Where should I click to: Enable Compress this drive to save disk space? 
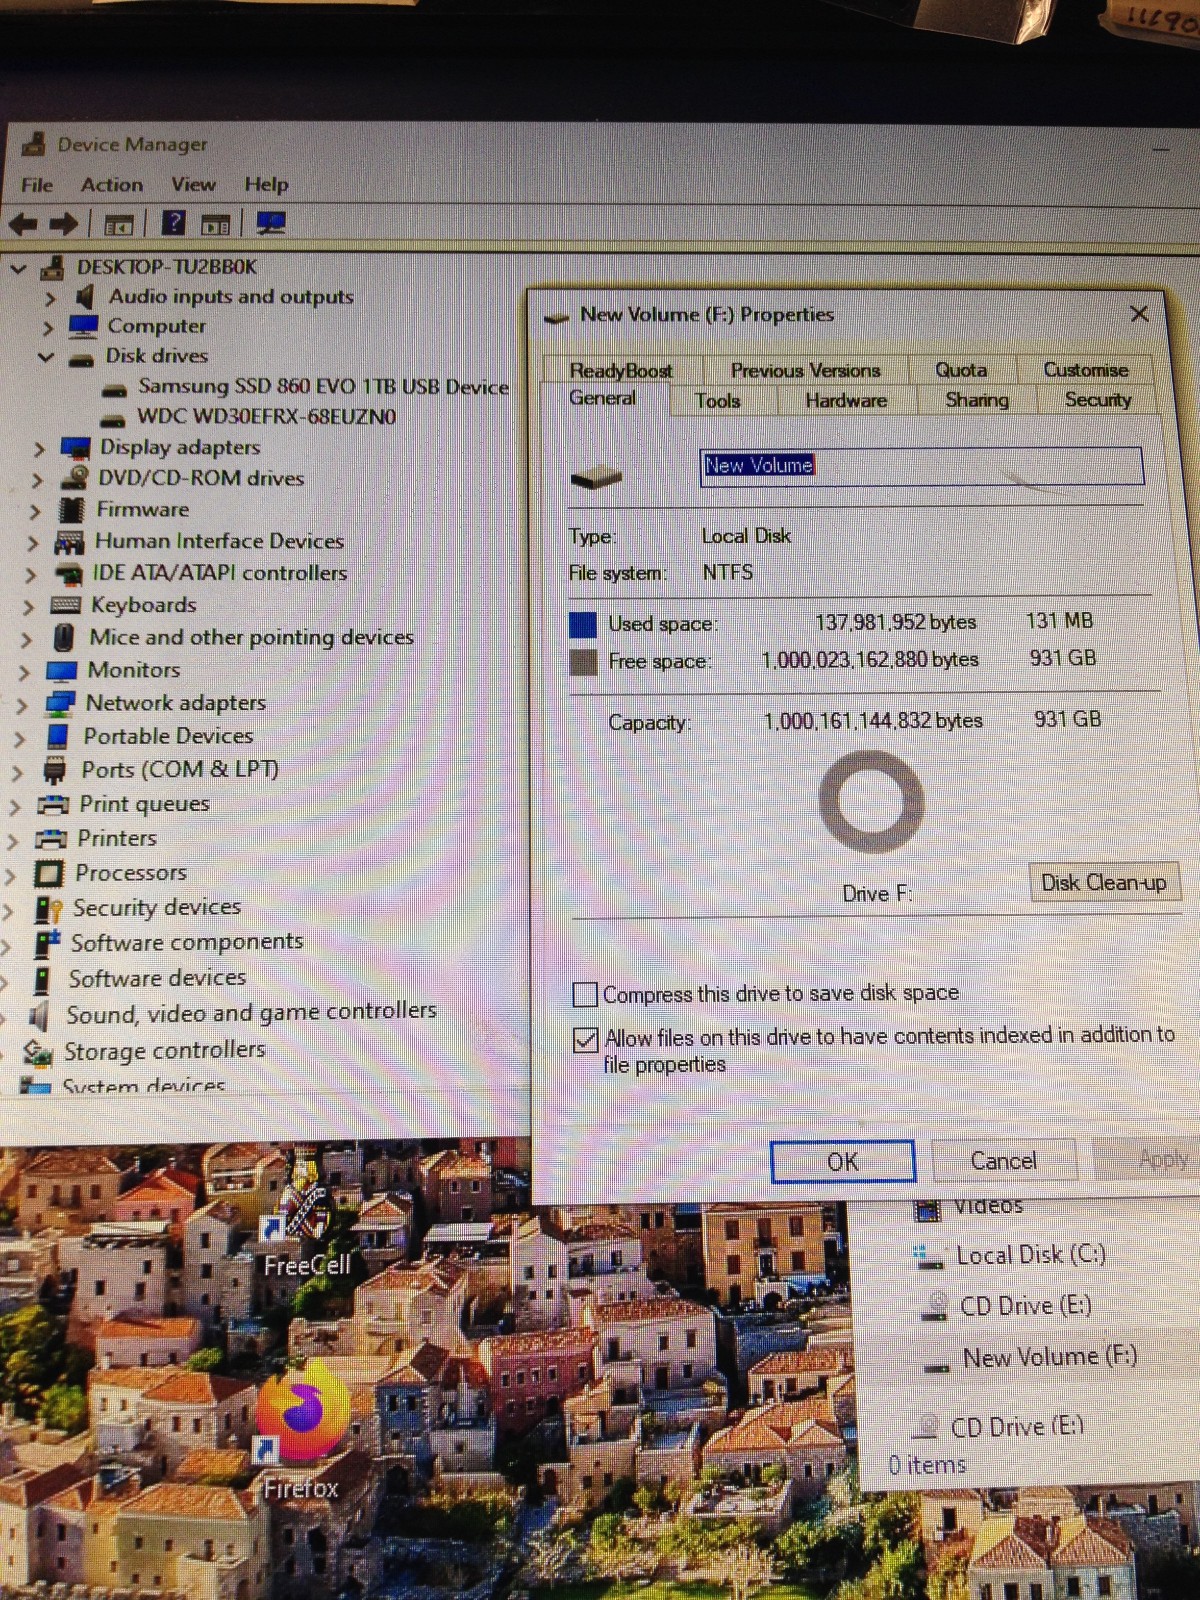(585, 995)
